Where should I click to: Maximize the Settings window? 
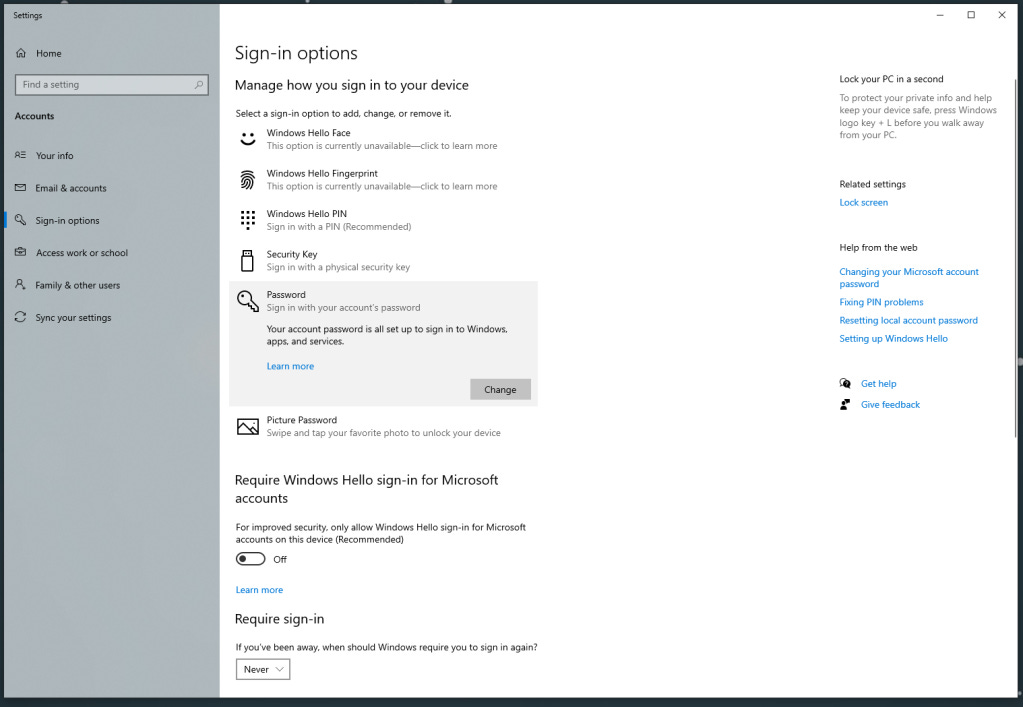click(971, 15)
